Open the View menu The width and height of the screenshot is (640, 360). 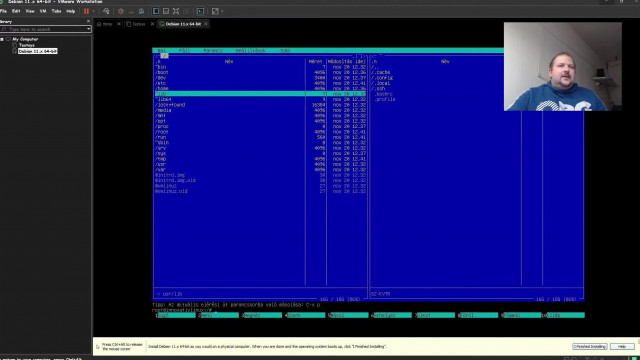(30, 11)
